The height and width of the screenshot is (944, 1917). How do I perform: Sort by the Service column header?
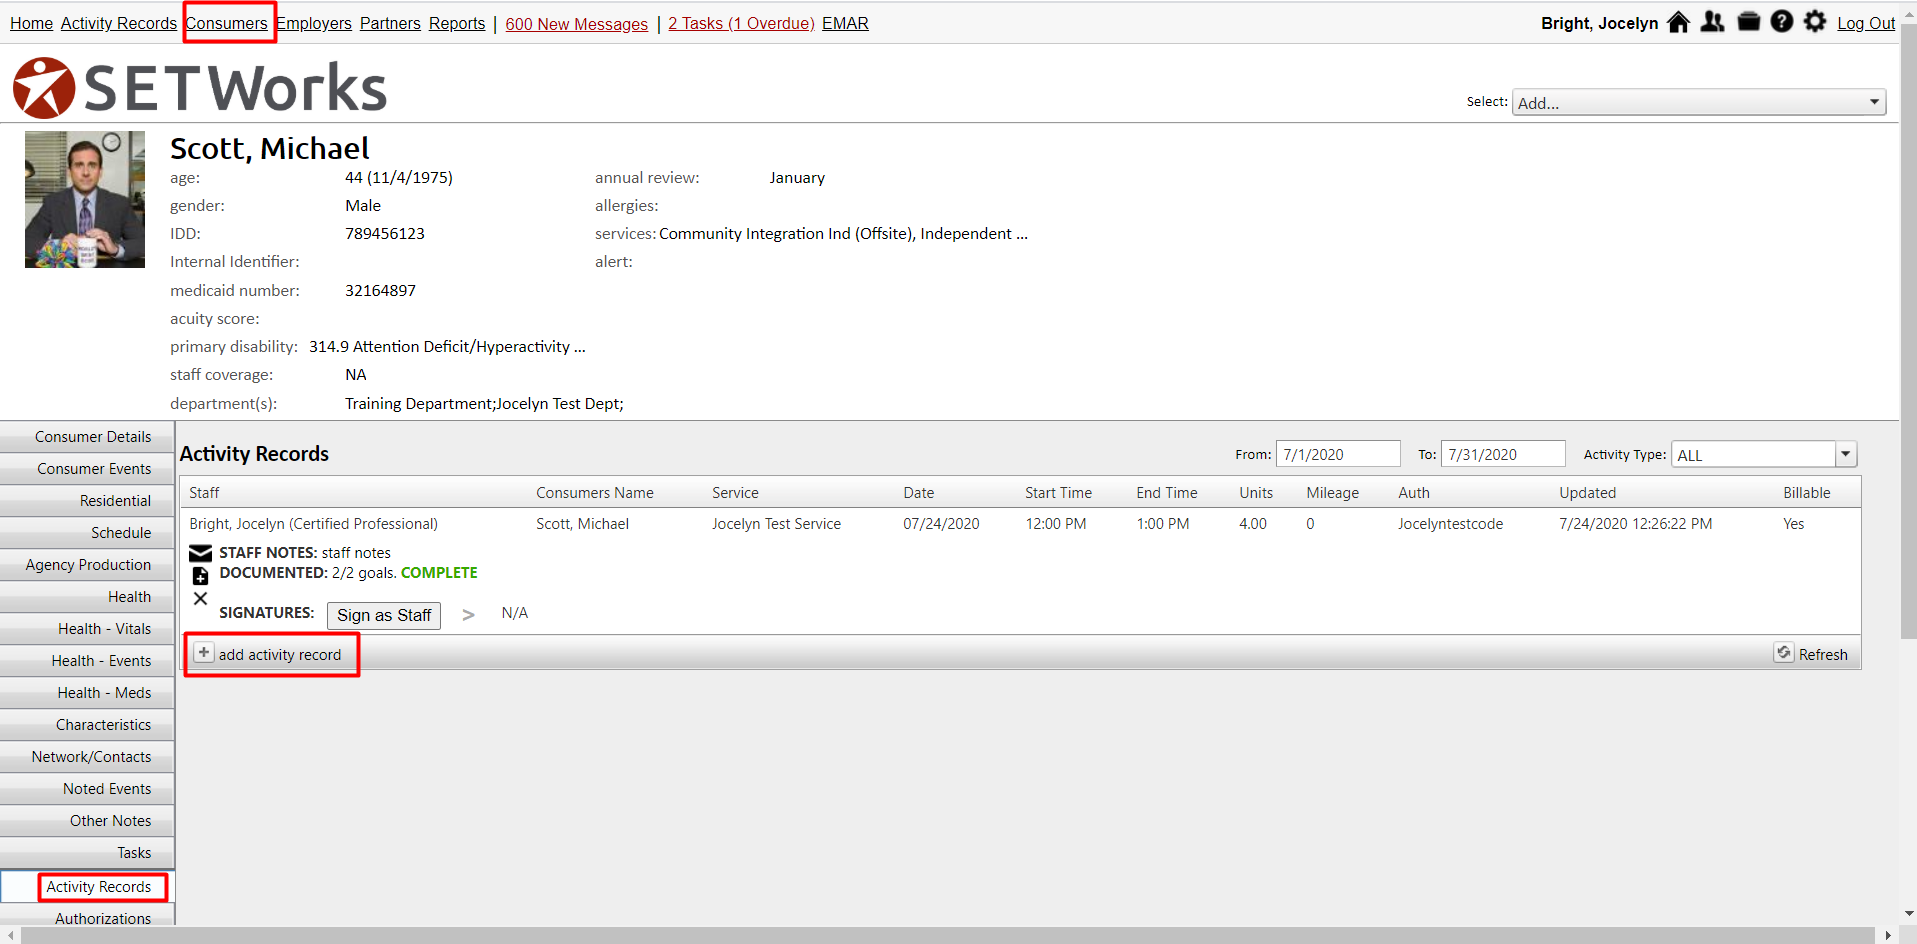[x=735, y=493]
